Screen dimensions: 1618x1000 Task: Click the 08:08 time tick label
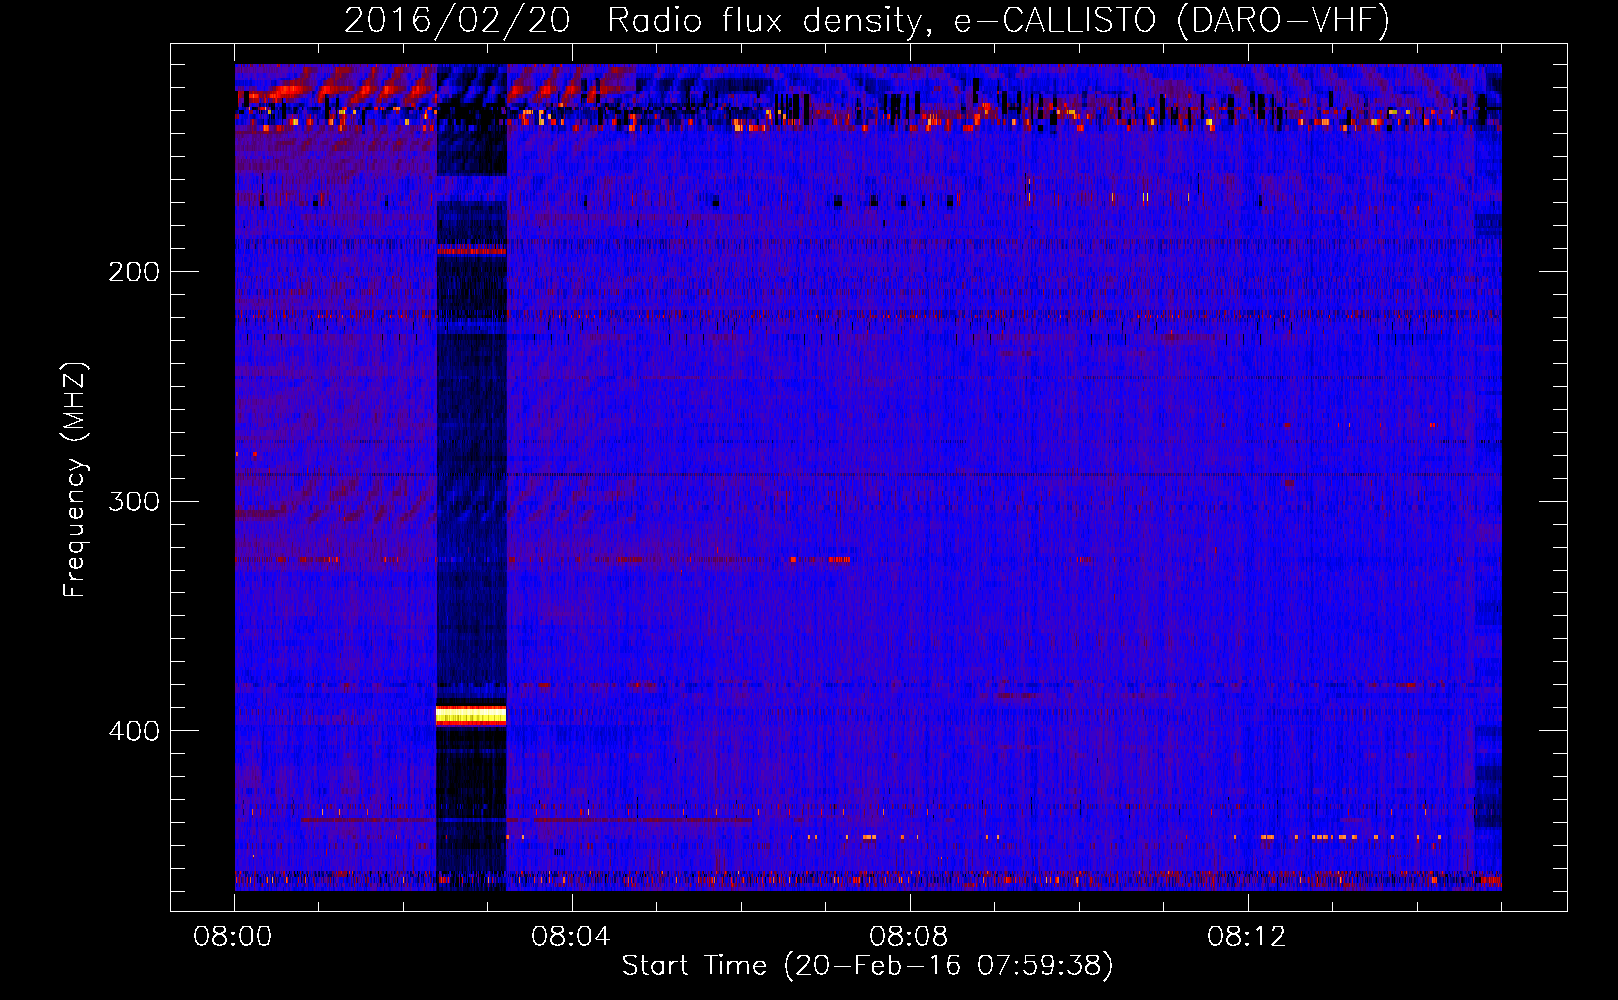(x=909, y=937)
